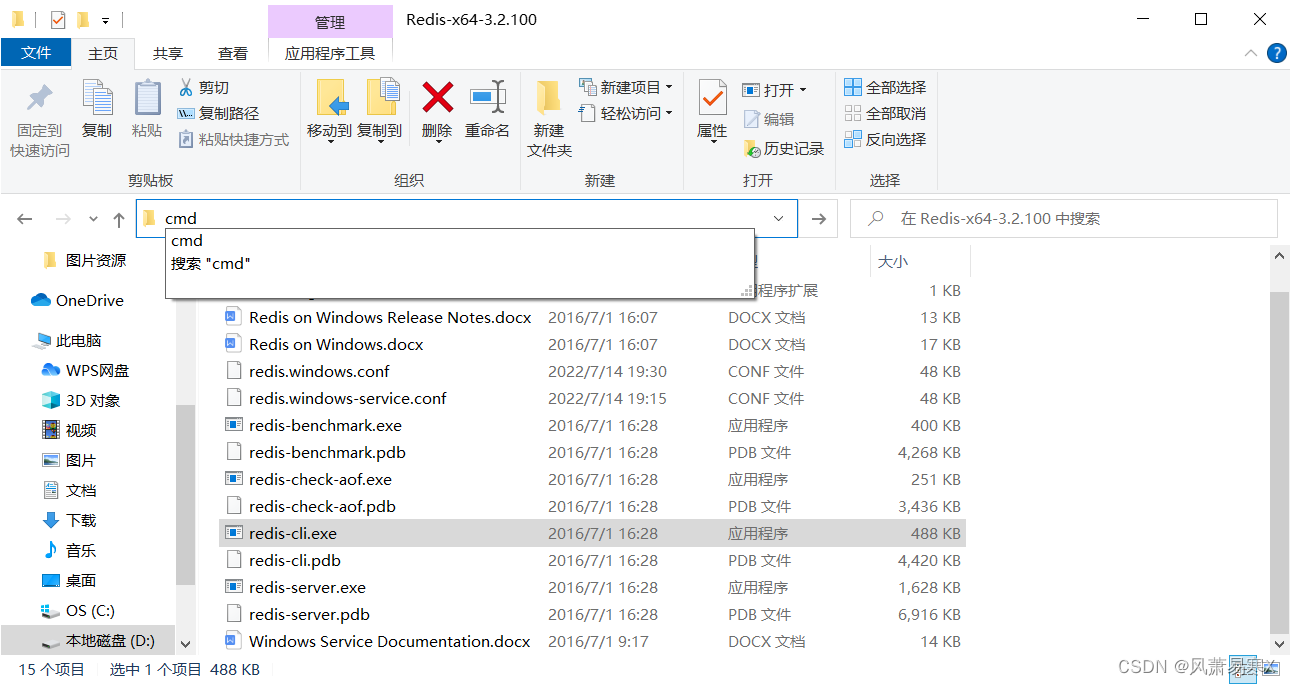
Task: Click the search box for Redis-x64-3.2.100
Action: [1063, 219]
